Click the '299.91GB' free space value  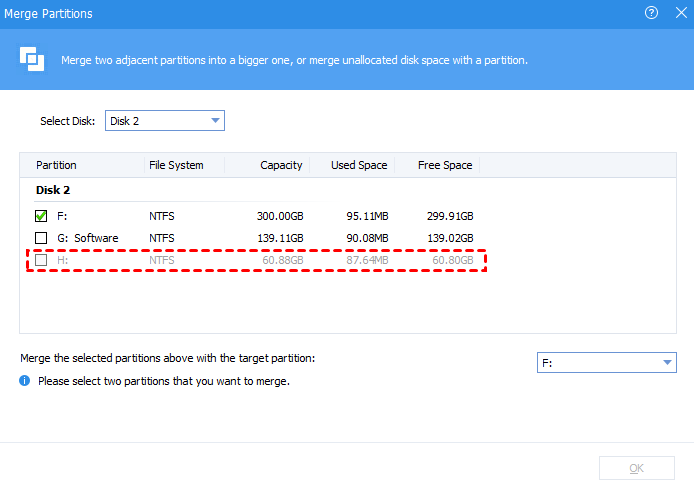coord(450,216)
